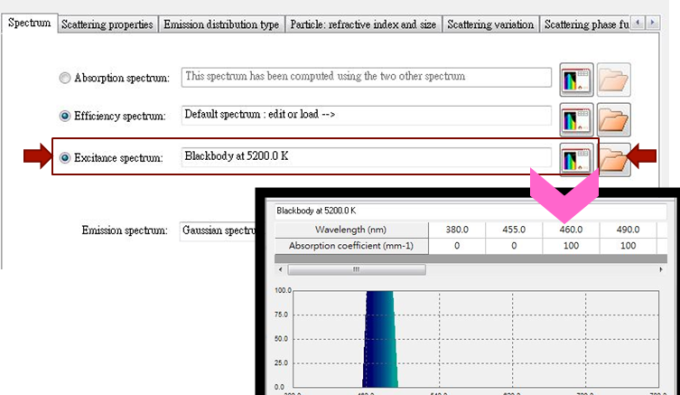
Task: Select Excitance spectrum radio button
Action: coord(65,158)
